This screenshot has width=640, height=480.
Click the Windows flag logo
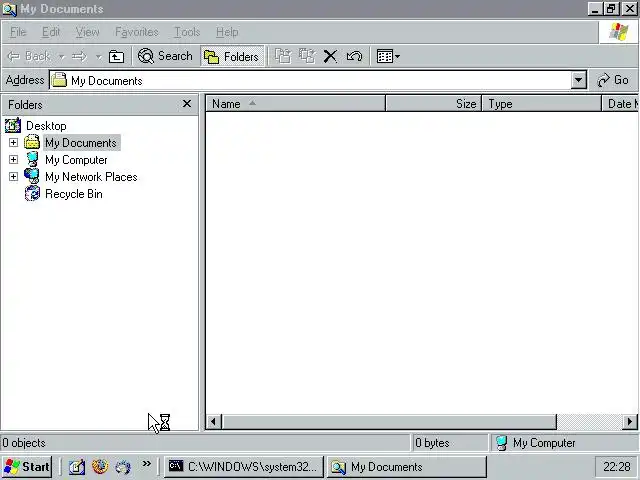[x=618, y=32]
